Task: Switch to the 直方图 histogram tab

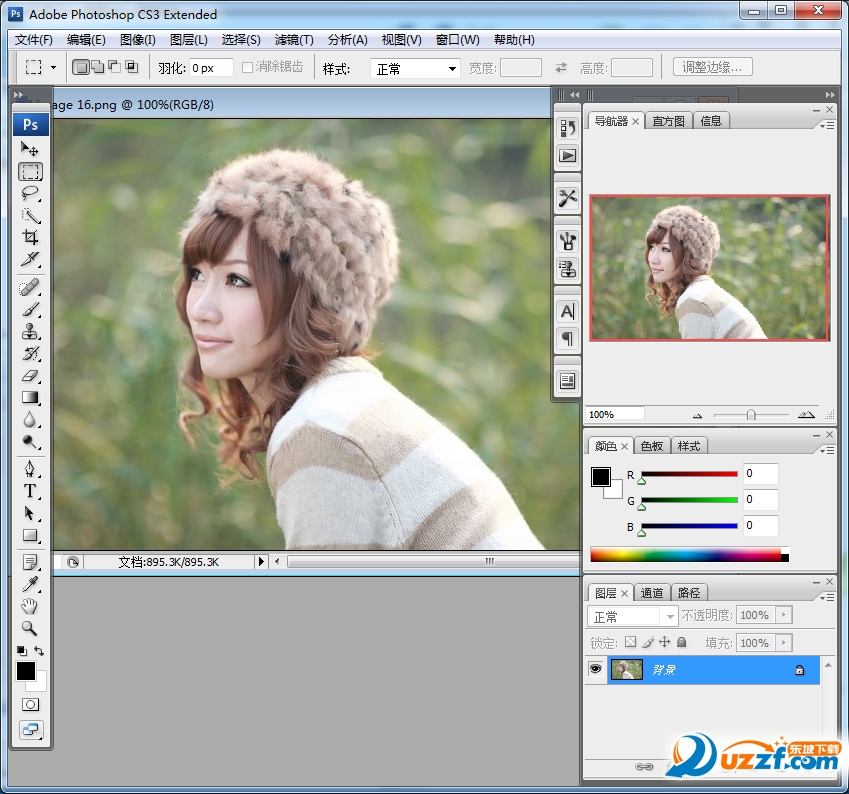Action: pyautogui.click(x=668, y=121)
